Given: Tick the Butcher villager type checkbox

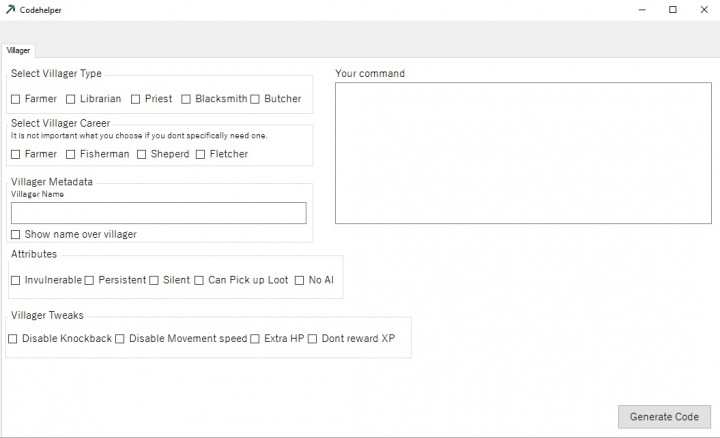Looking at the screenshot, I should click(x=256, y=99).
